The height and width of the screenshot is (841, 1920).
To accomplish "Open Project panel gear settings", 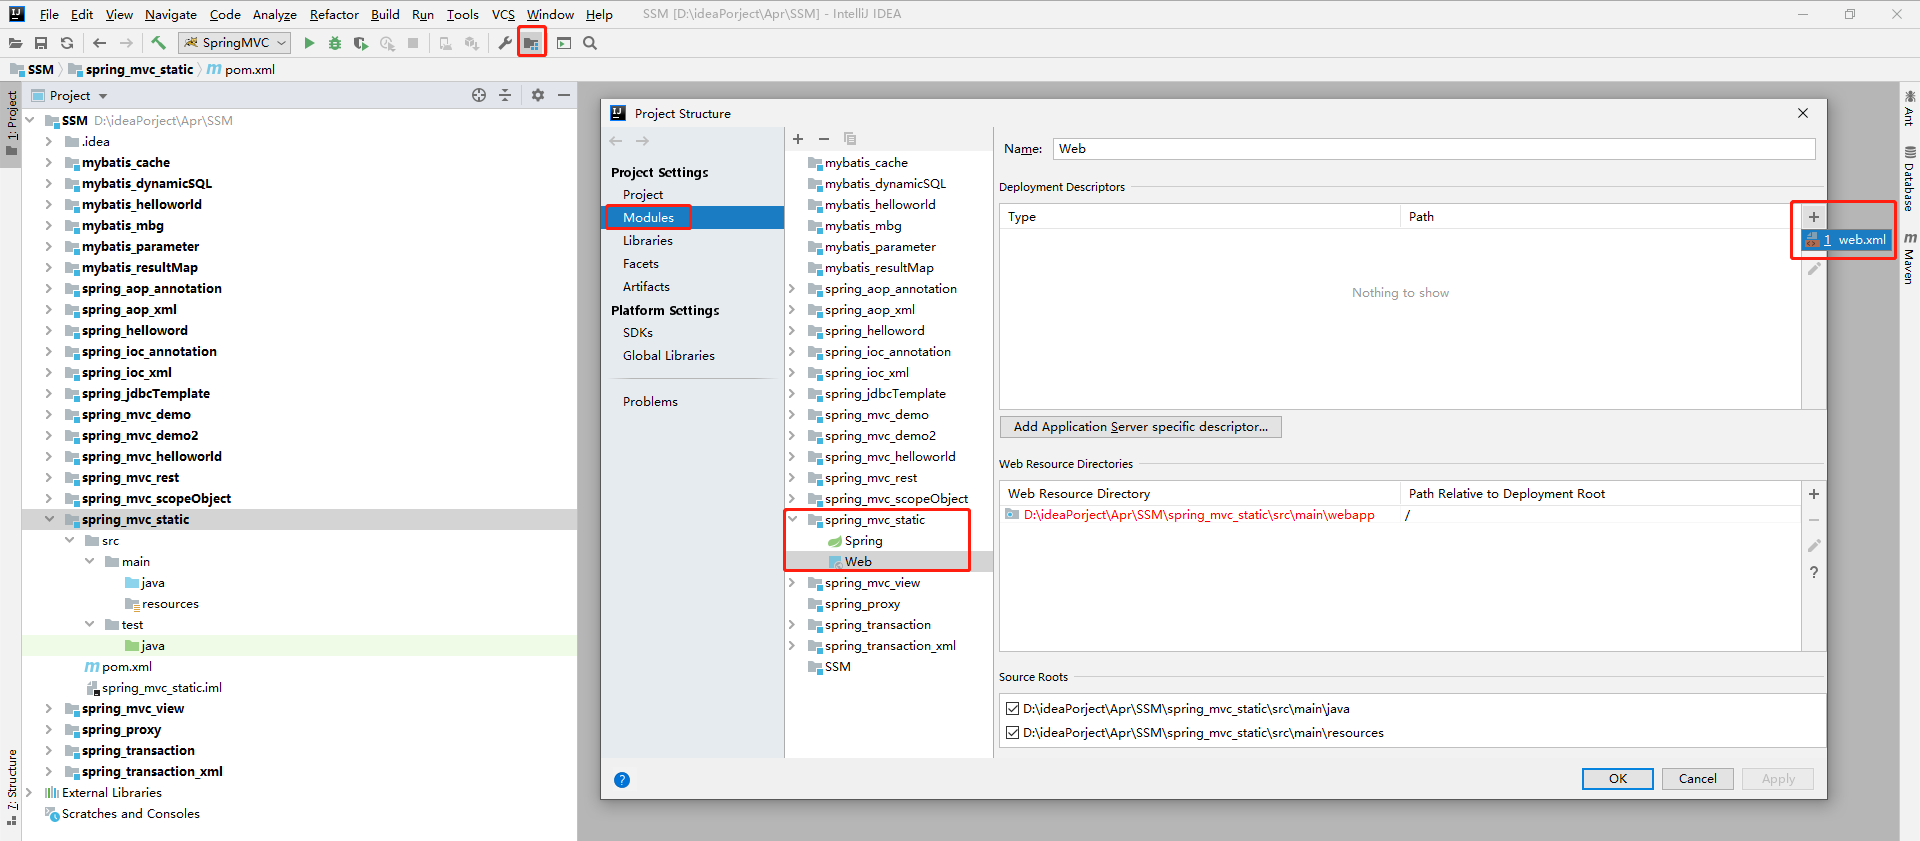I will pyautogui.click(x=538, y=95).
